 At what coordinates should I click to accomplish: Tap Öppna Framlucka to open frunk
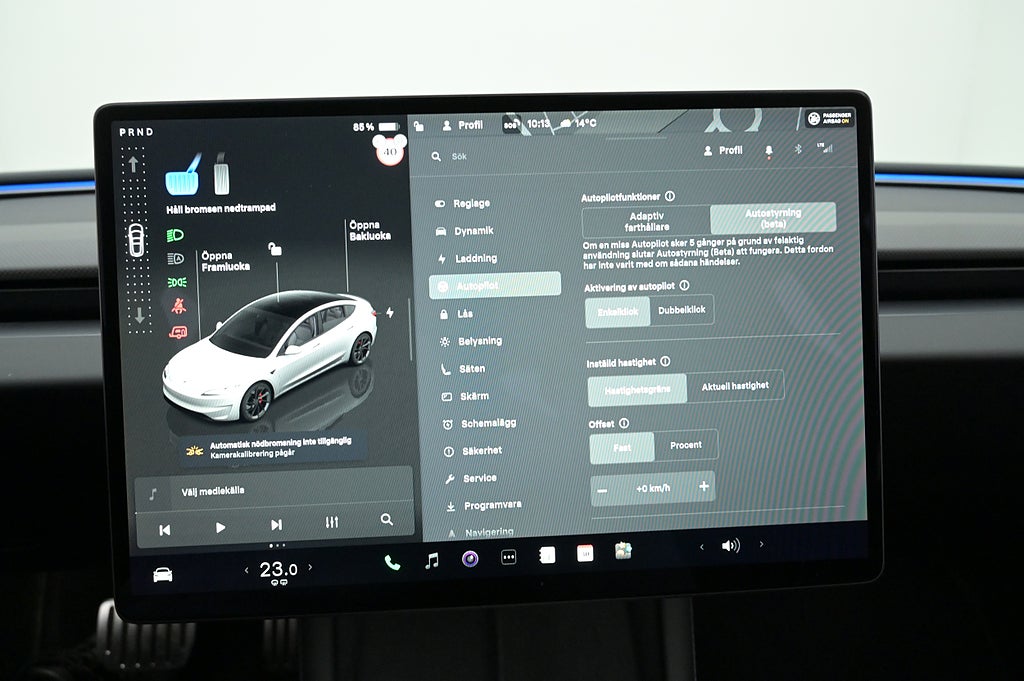(x=225, y=261)
